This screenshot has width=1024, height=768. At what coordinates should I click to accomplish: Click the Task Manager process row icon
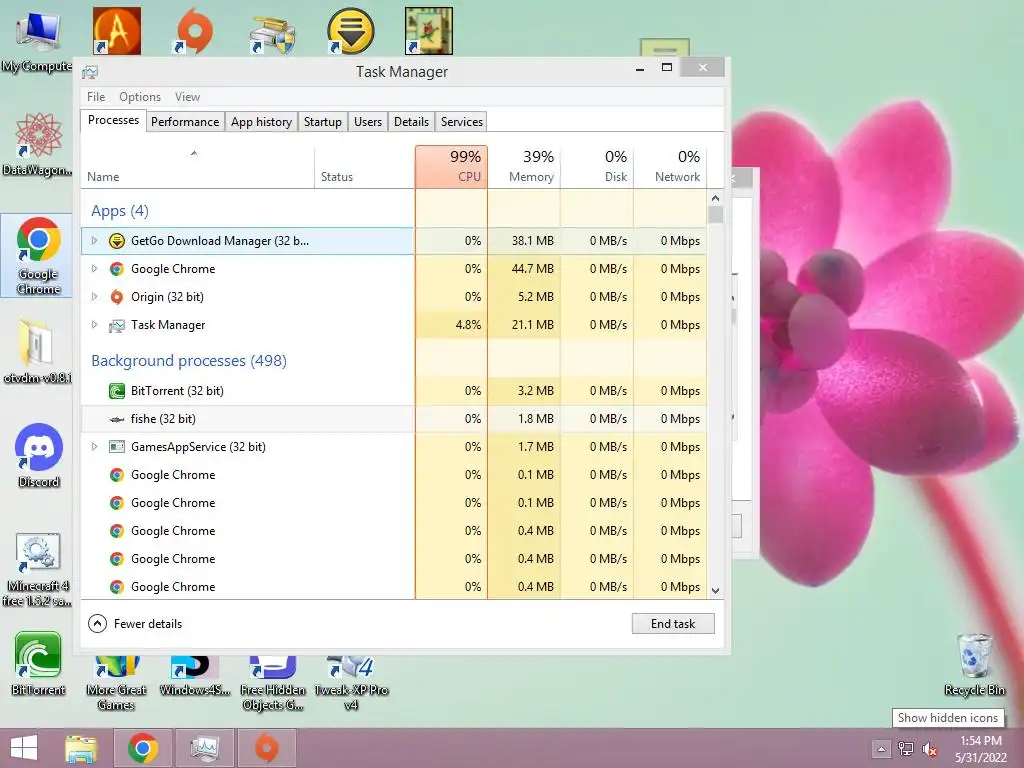(x=116, y=325)
